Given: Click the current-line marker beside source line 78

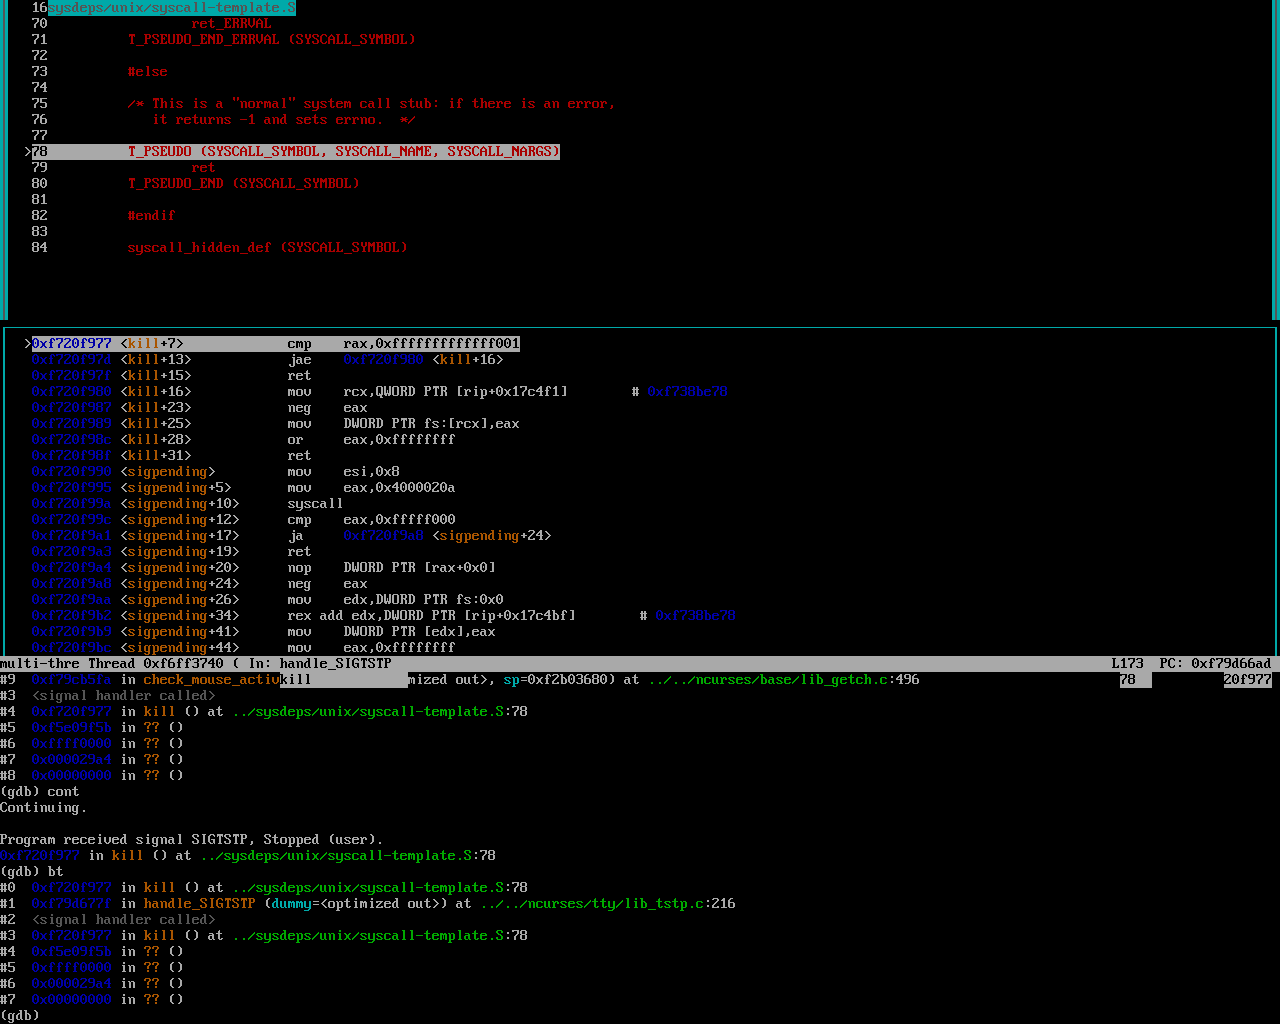Looking at the screenshot, I should (x=28, y=152).
